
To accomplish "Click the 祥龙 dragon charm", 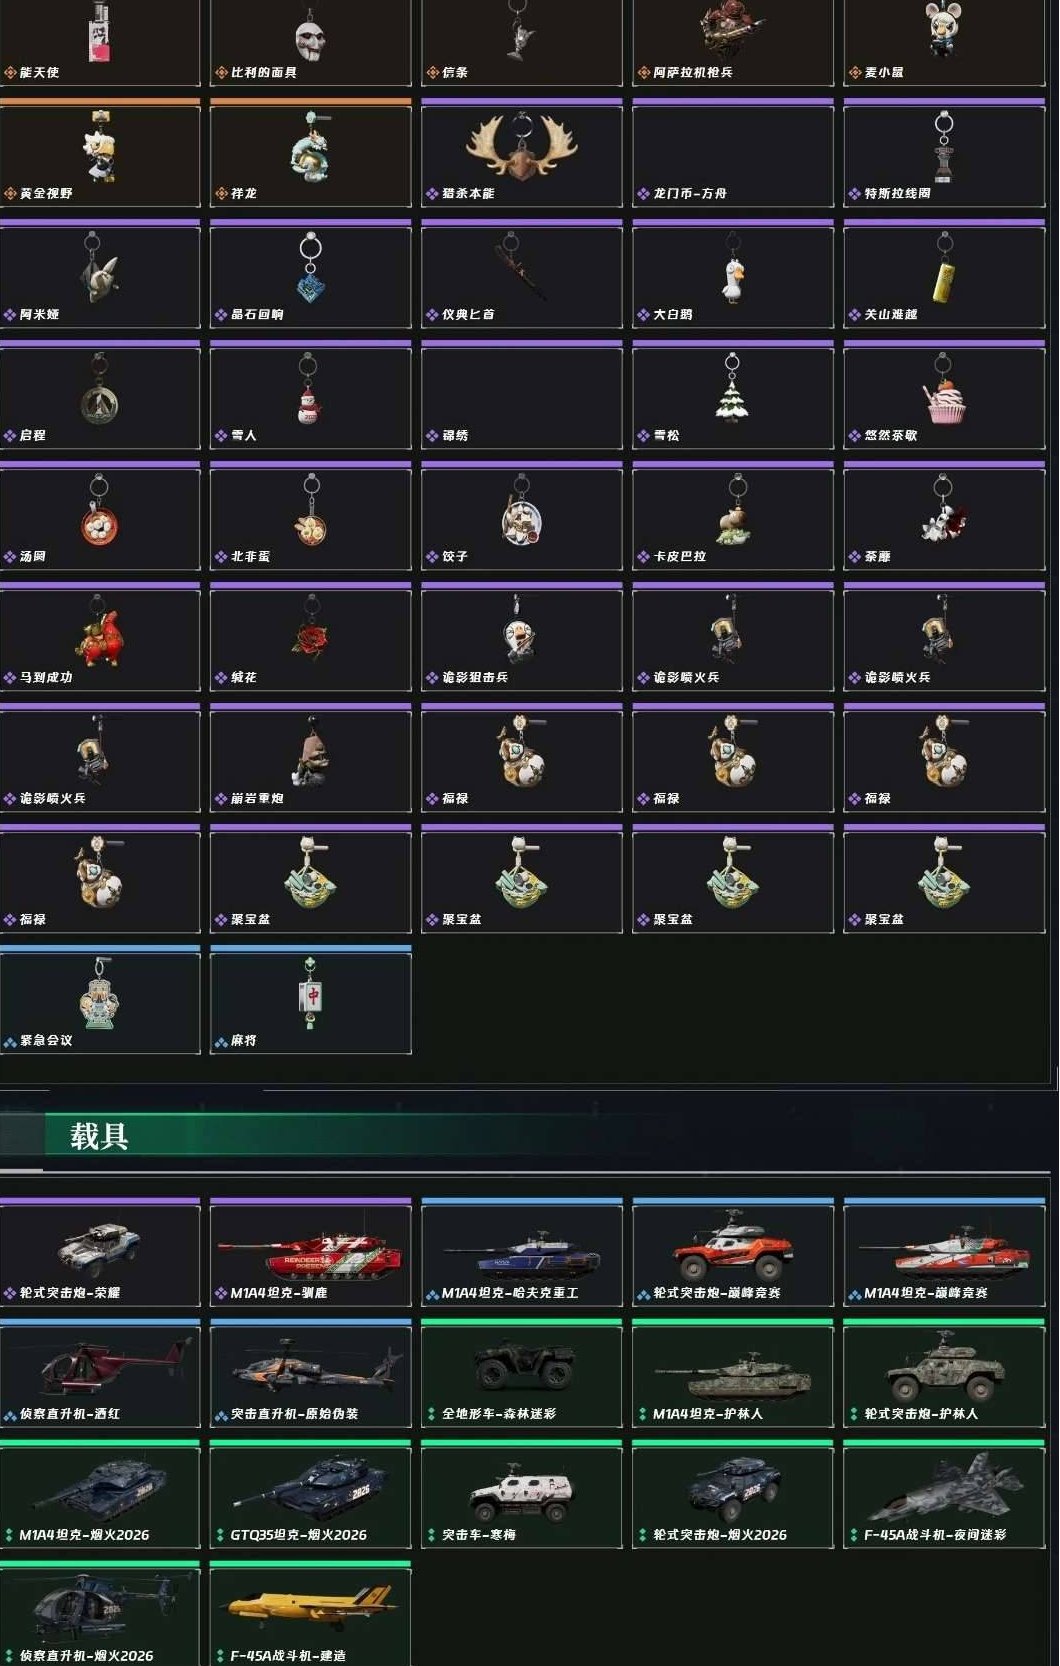I will click(311, 154).
